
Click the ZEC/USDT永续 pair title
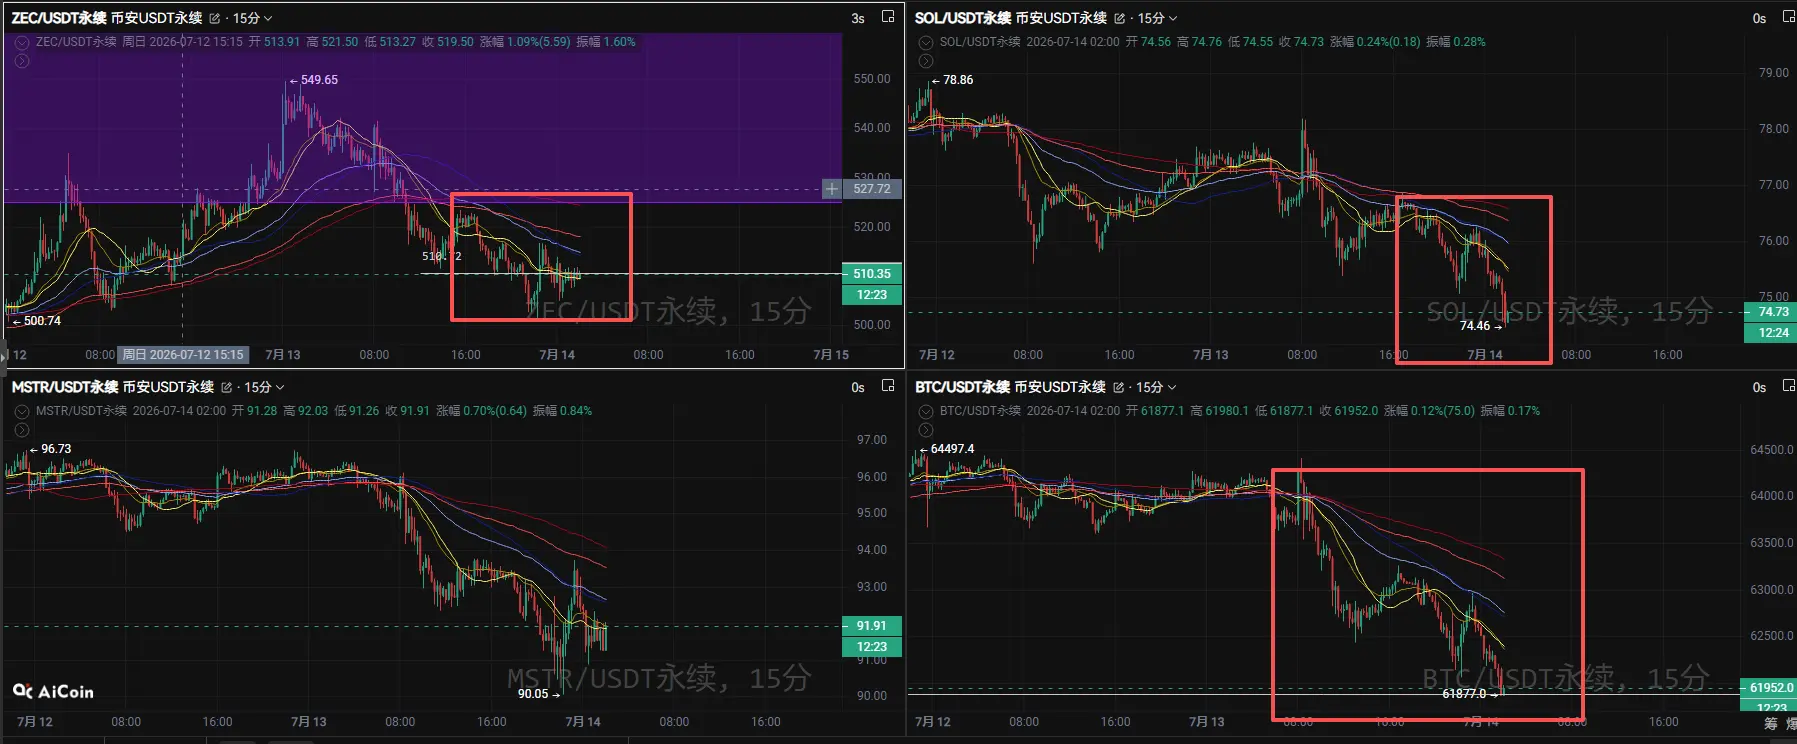pos(59,18)
